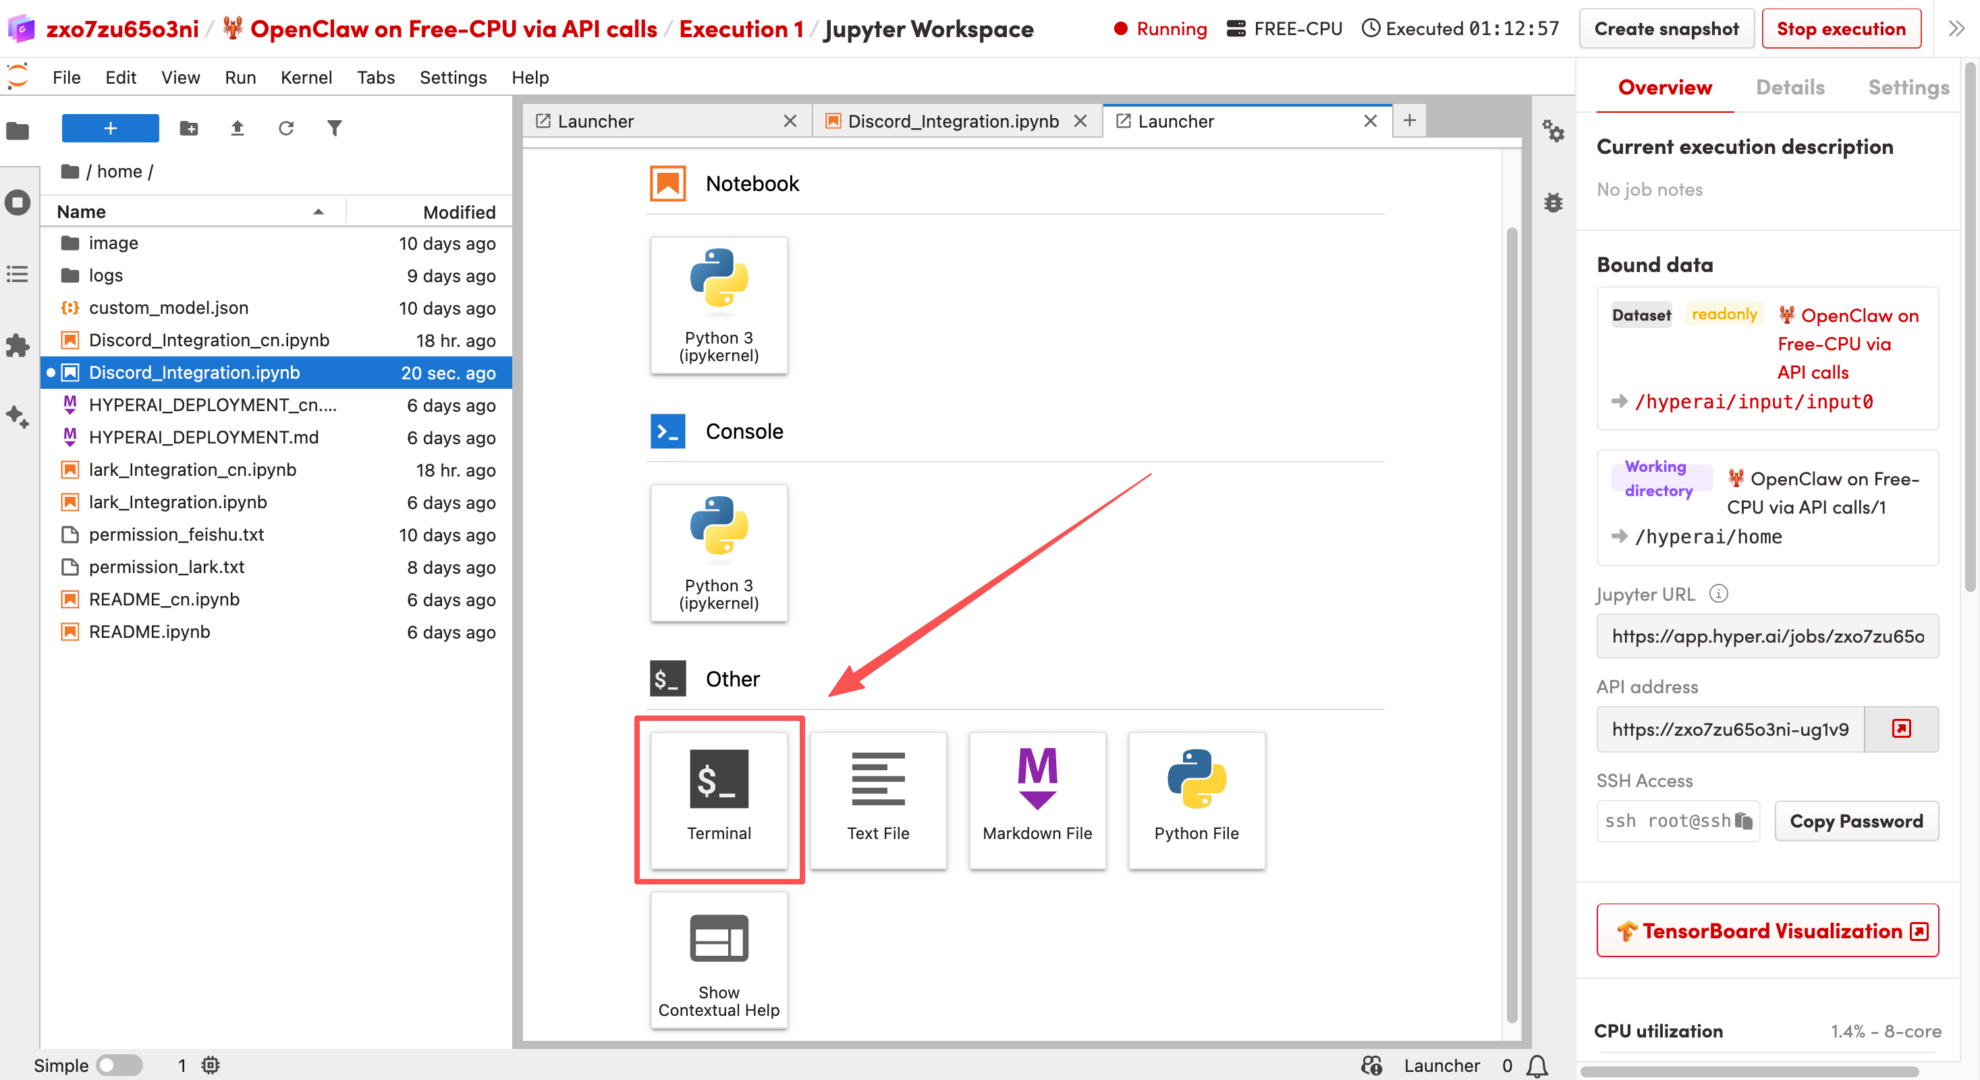Click the filter files funnel toggle
This screenshot has height=1080, width=1980.
[x=334, y=128]
